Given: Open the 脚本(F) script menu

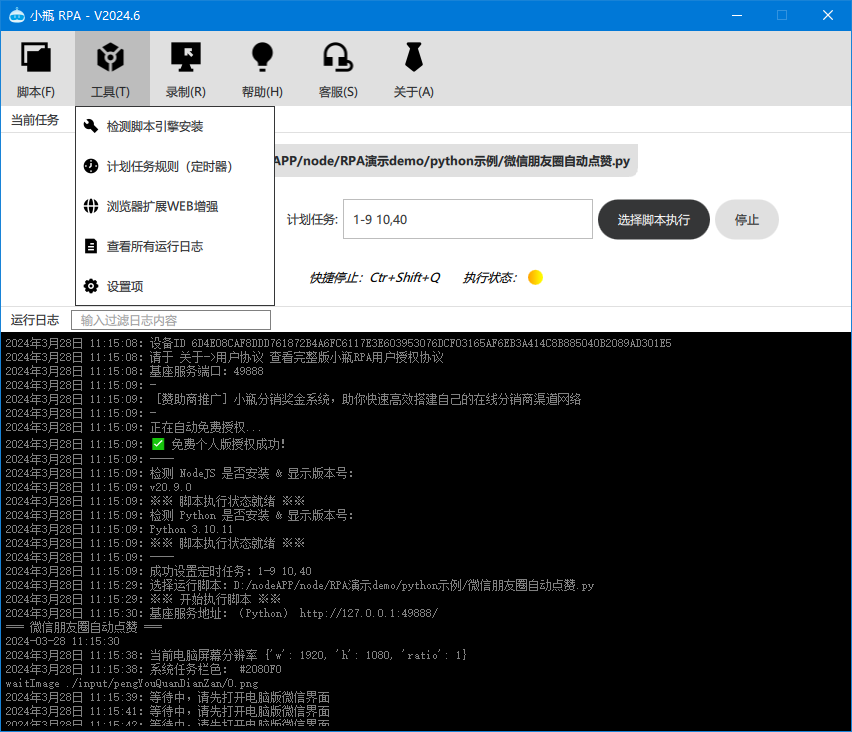Looking at the screenshot, I should [x=36, y=69].
